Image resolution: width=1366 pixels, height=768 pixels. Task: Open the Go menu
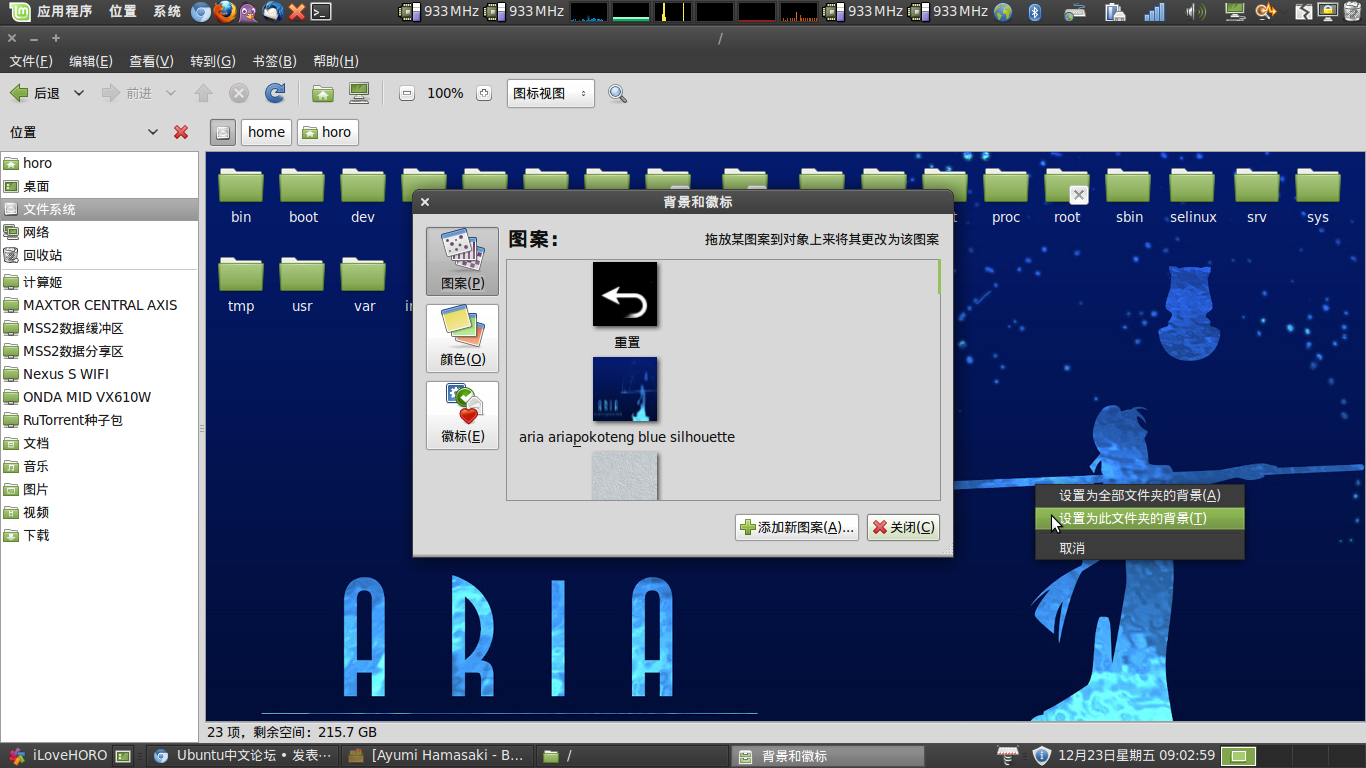pyautogui.click(x=213, y=61)
